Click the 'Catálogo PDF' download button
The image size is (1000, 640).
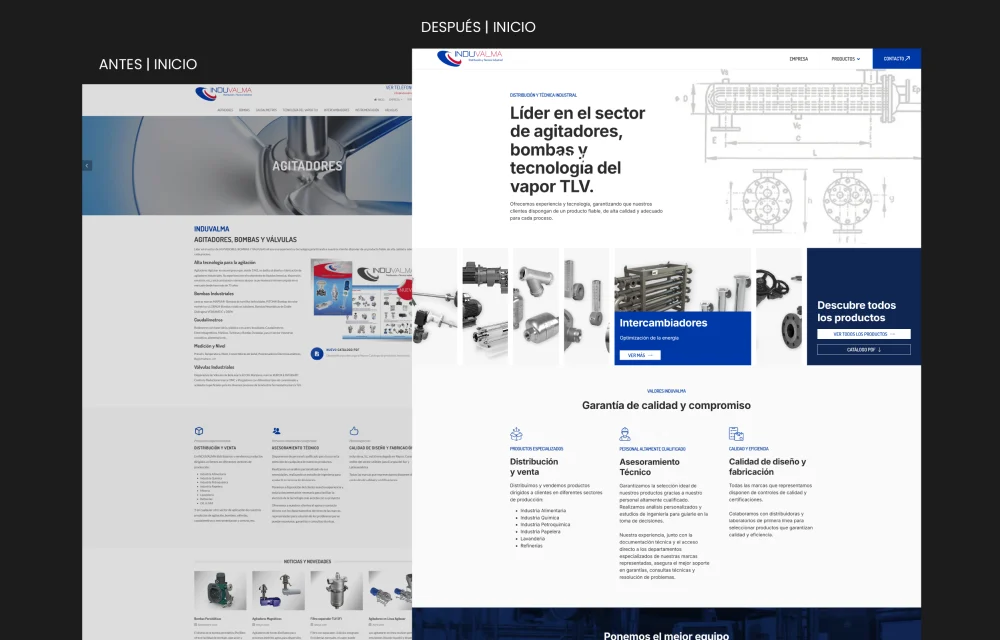pos(864,349)
